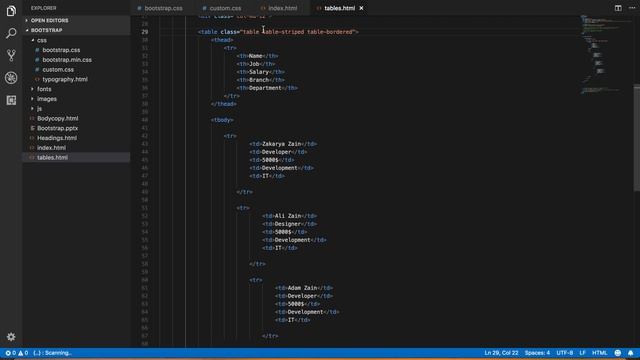
Task: Open index.html in the explorer tree
Action: pyautogui.click(x=51, y=148)
